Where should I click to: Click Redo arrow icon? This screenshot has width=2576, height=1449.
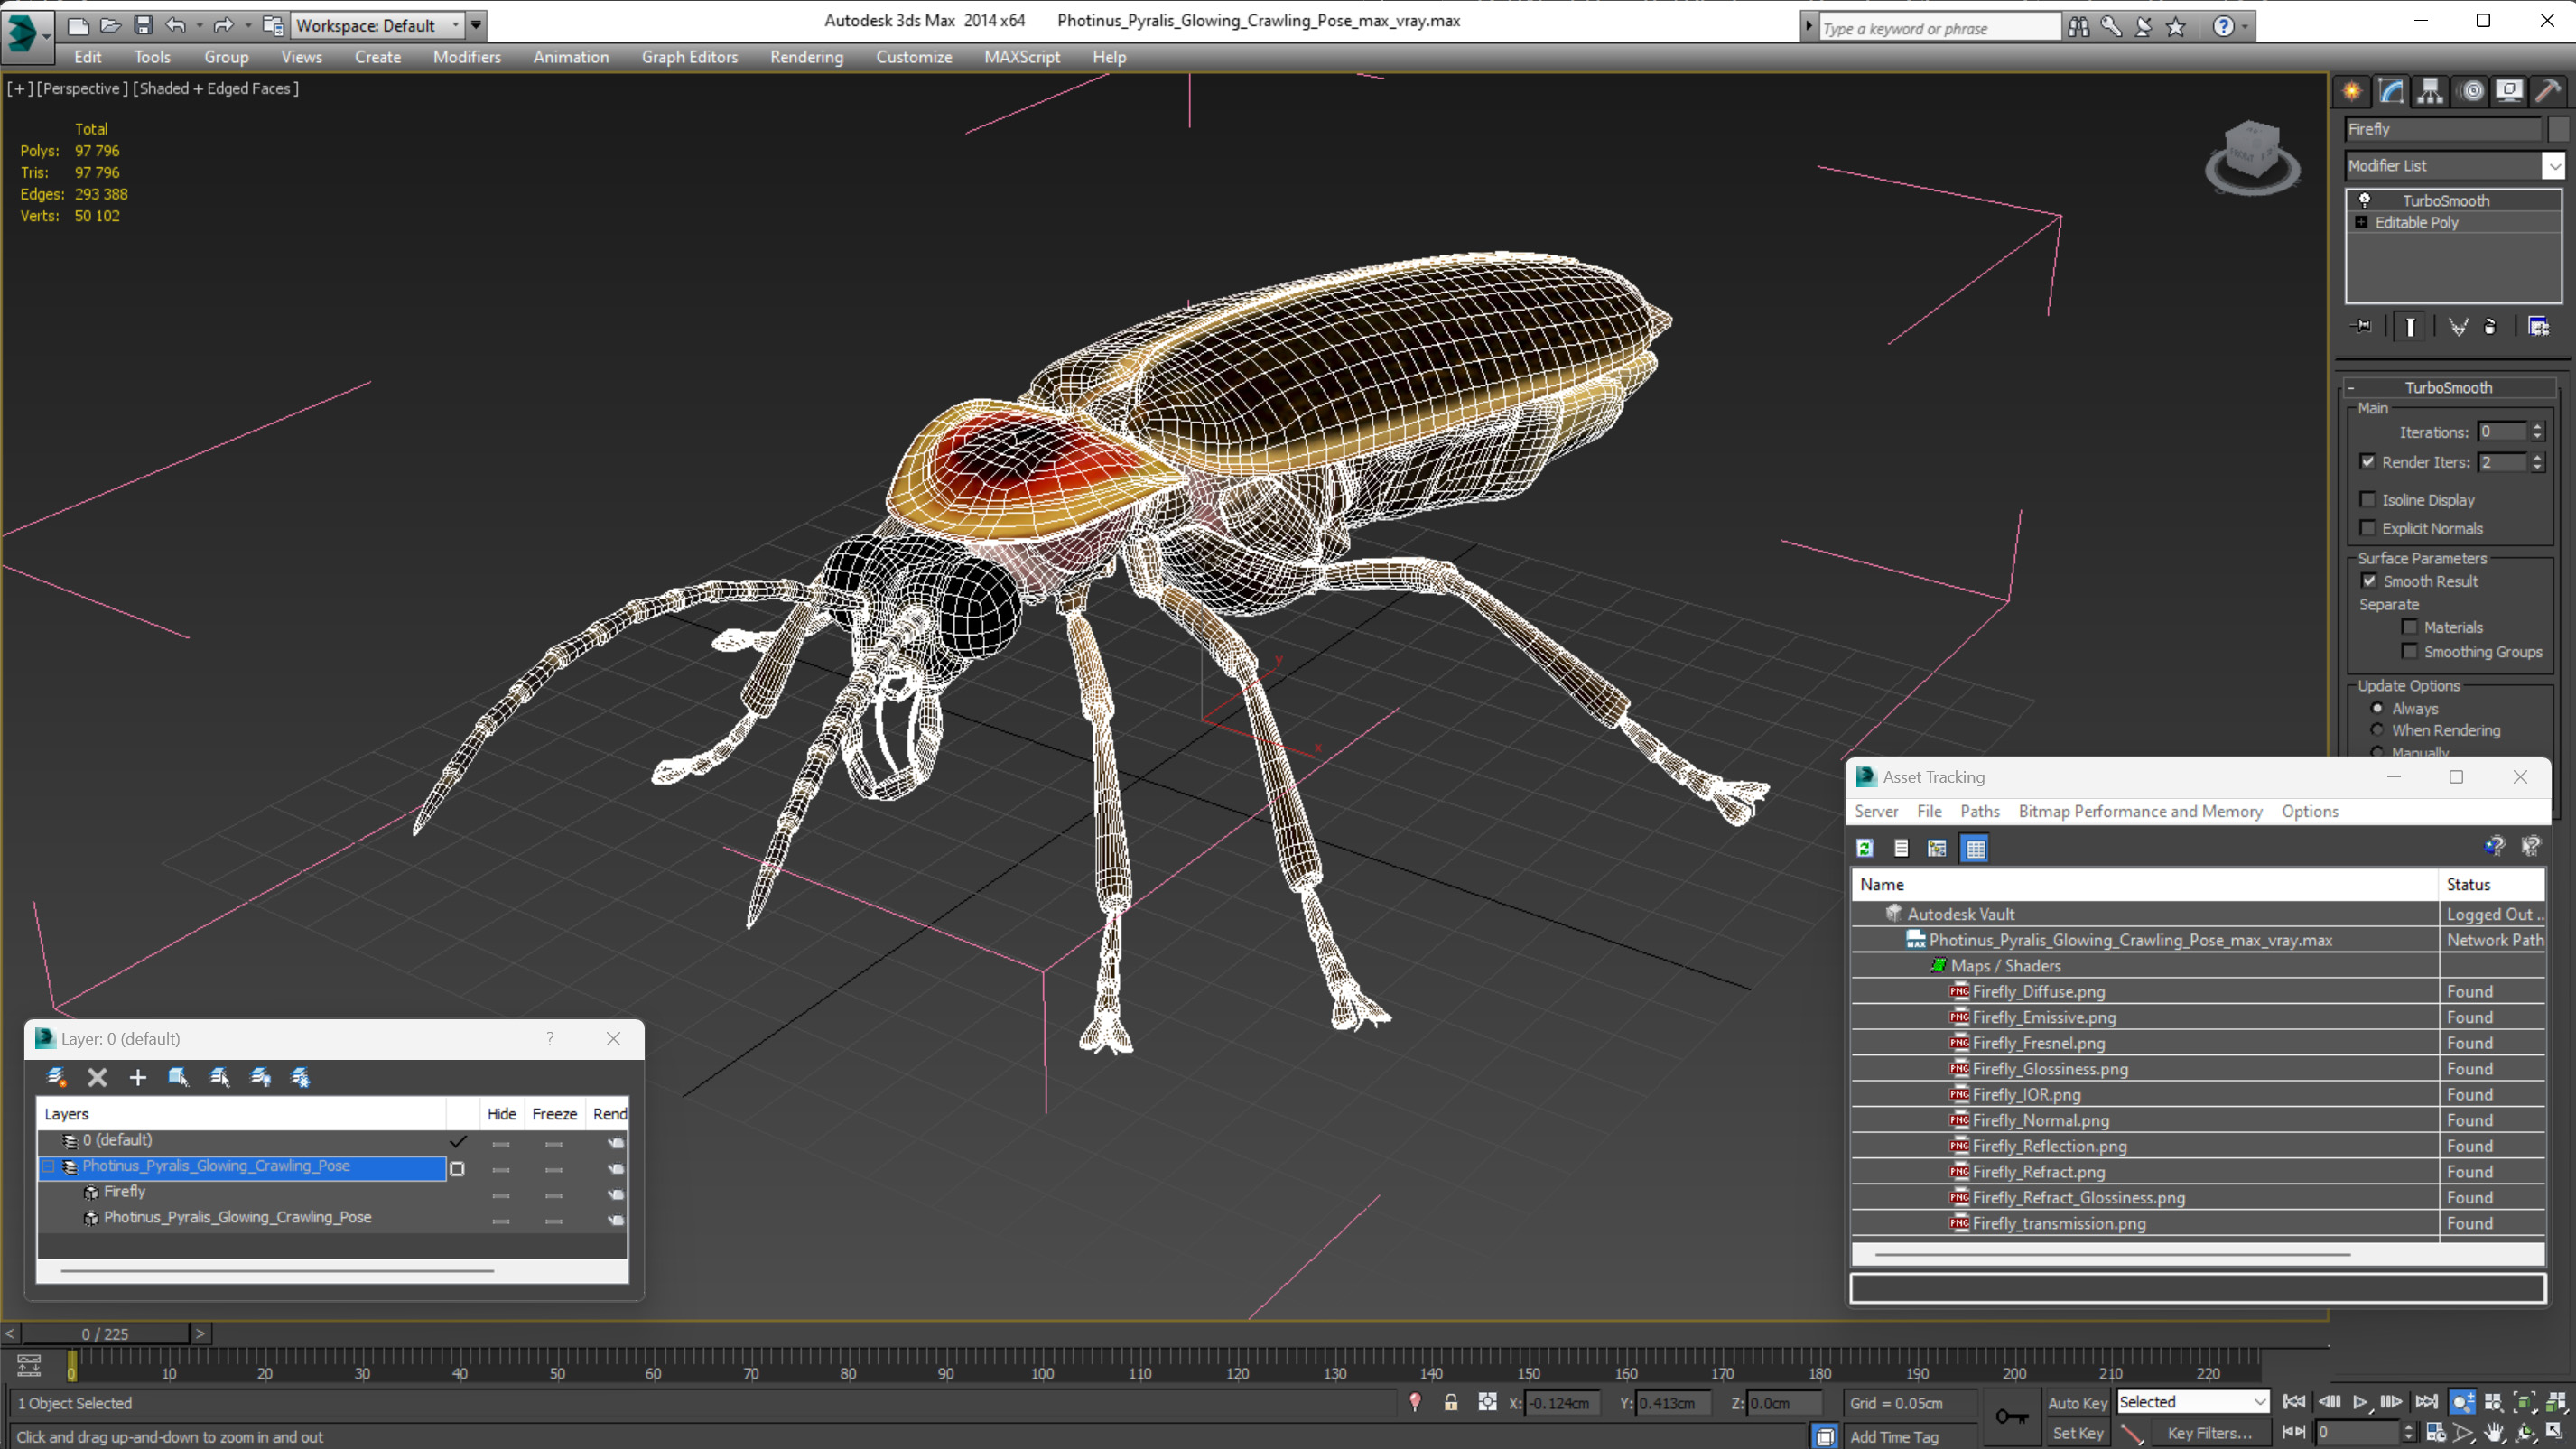pos(223,25)
